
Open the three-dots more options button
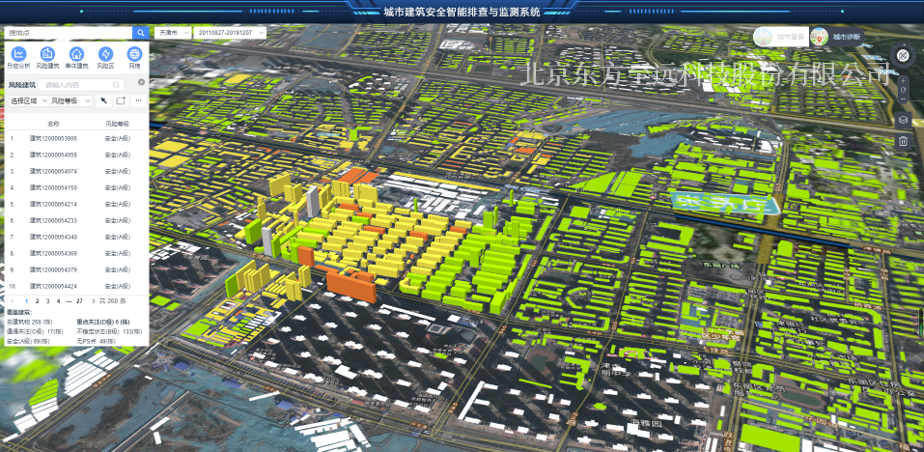point(138,101)
